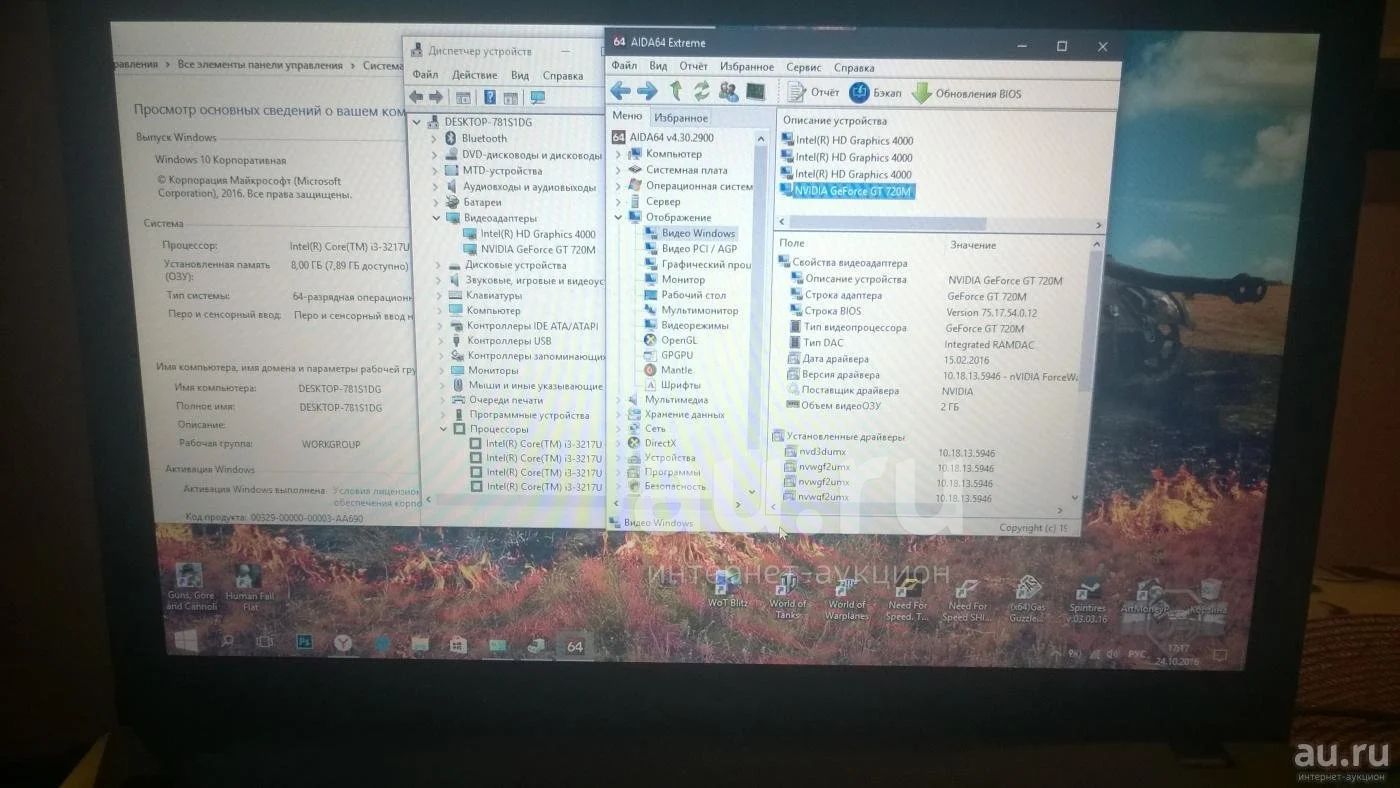Viewport: 1400px width, 788px height.
Task: Expand the DirectX node in AIDA64 tree
Action: pos(618,443)
